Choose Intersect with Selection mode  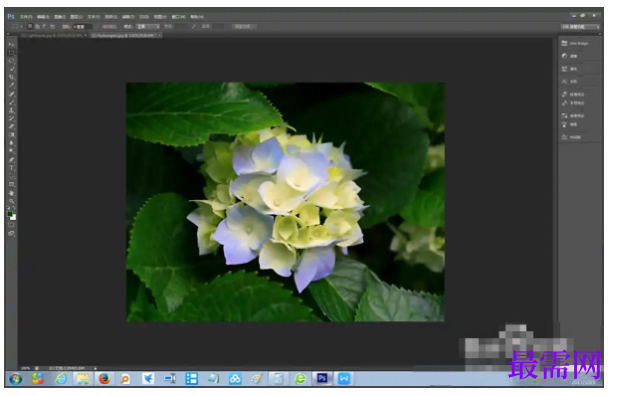tap(52, 27)
